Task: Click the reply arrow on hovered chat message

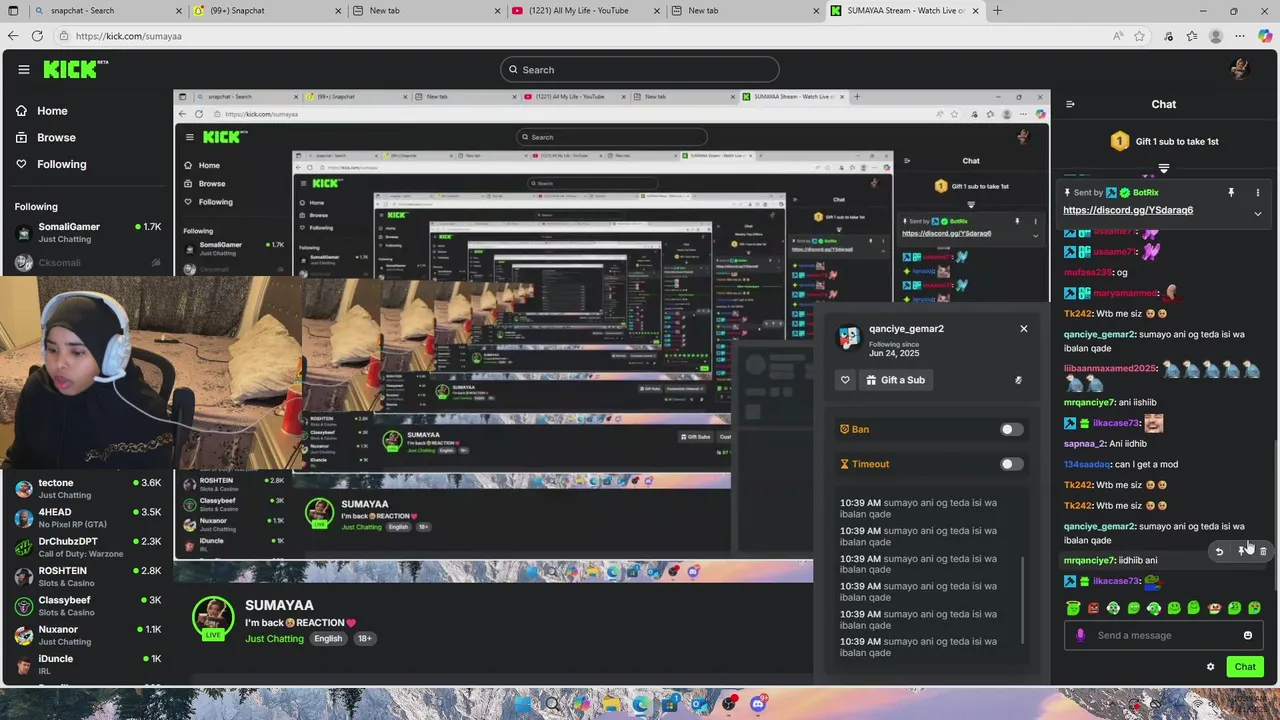Action: [x=1219, y=551]
